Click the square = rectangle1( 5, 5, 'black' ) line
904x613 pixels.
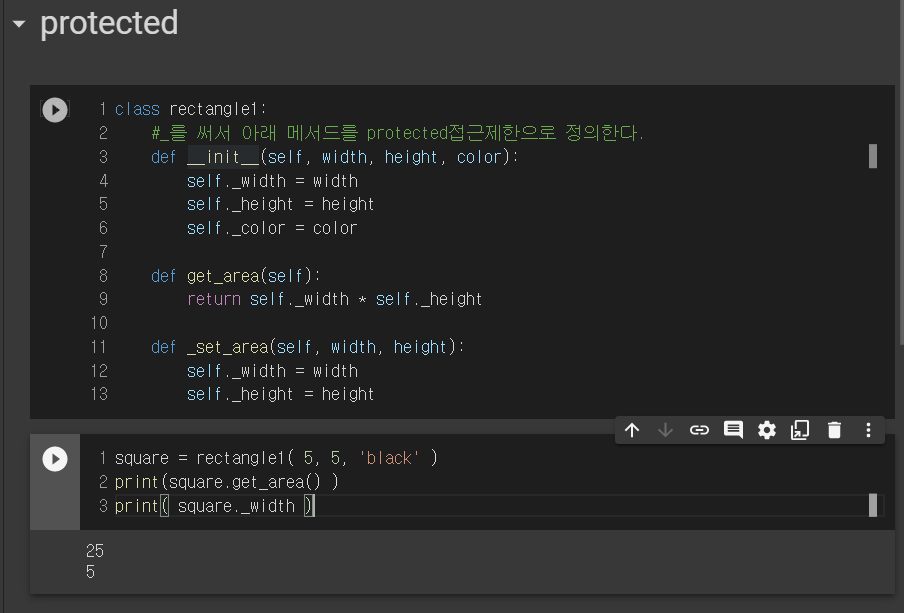[276, 458]
